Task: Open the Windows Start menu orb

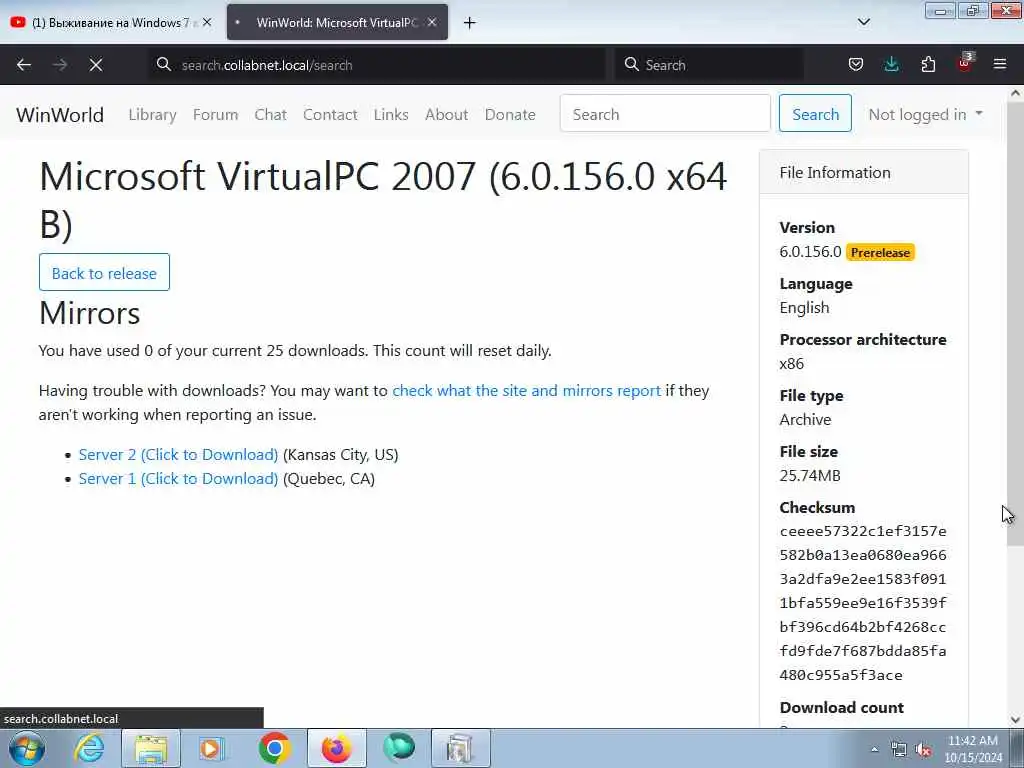Action: coord(27,748)
